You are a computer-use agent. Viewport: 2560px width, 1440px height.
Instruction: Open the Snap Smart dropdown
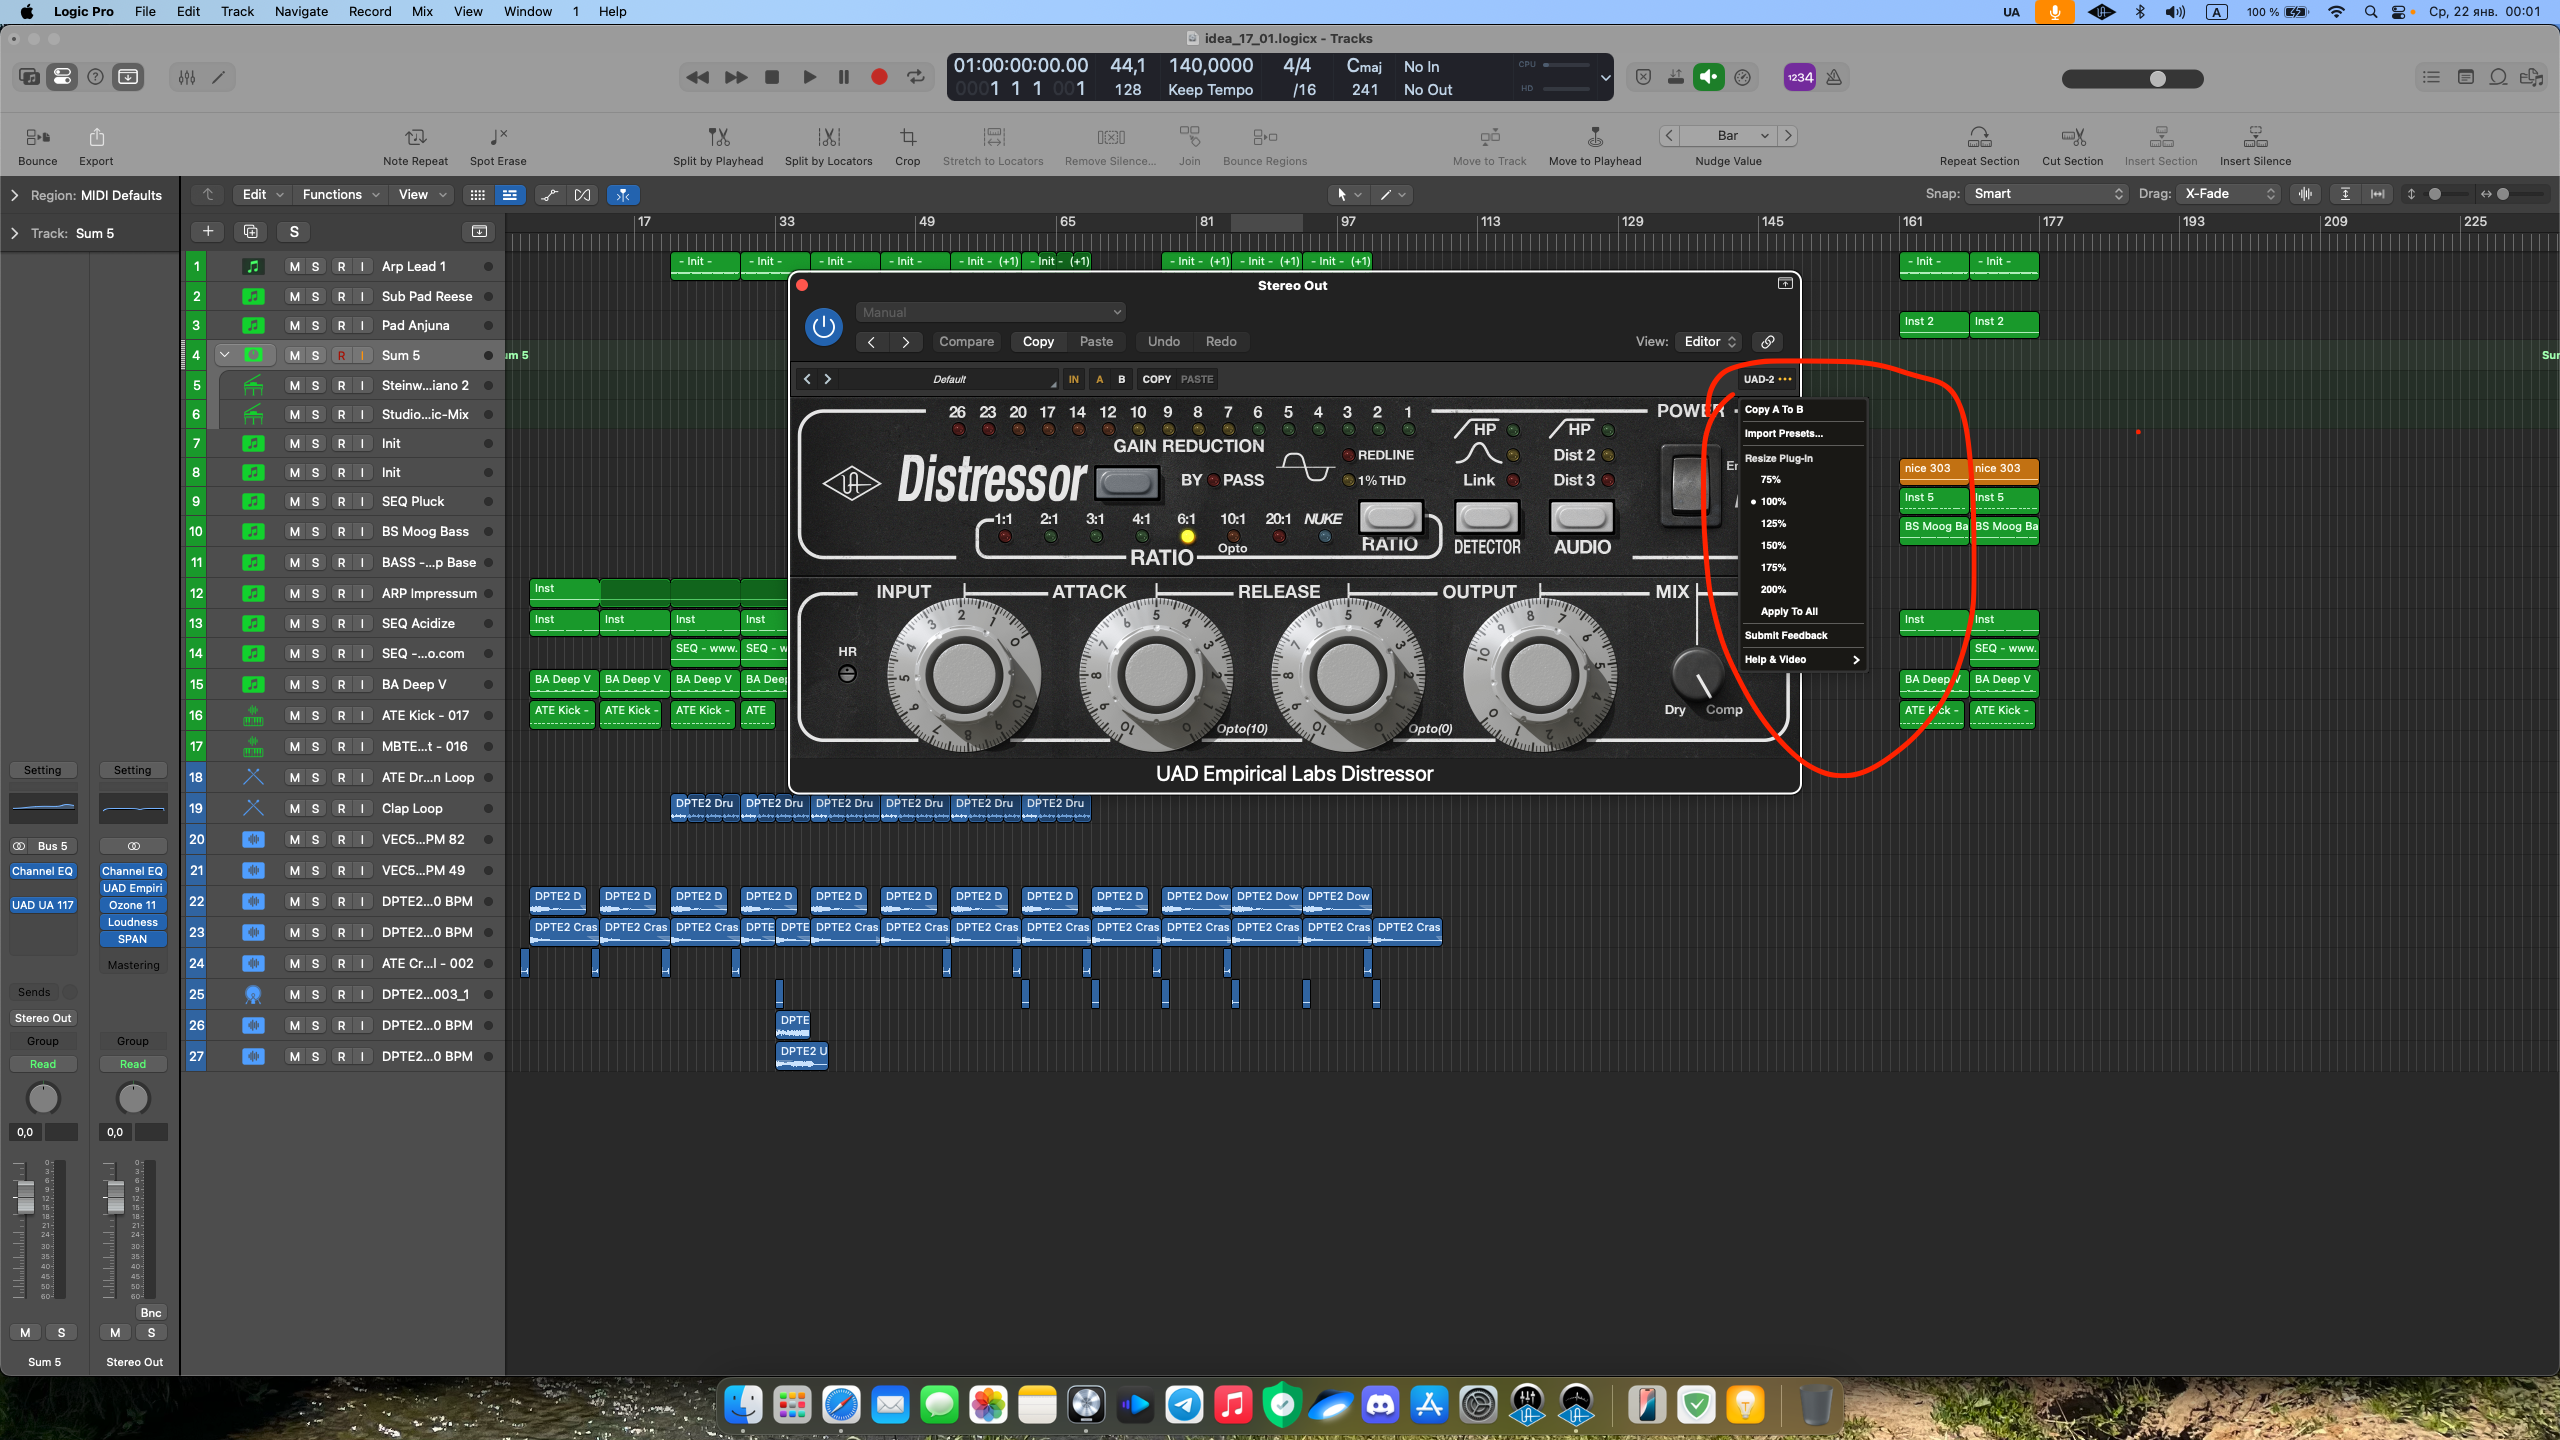tap(2046, 194)
